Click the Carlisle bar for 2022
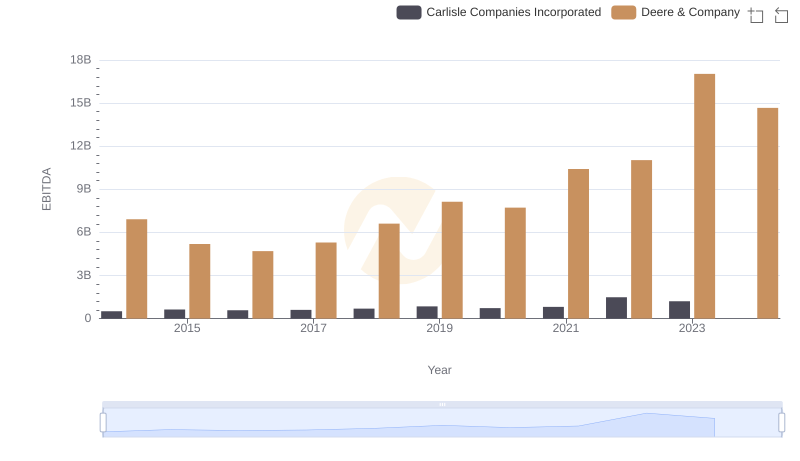The width and height of the screenshot is (800, 461). 616,308
